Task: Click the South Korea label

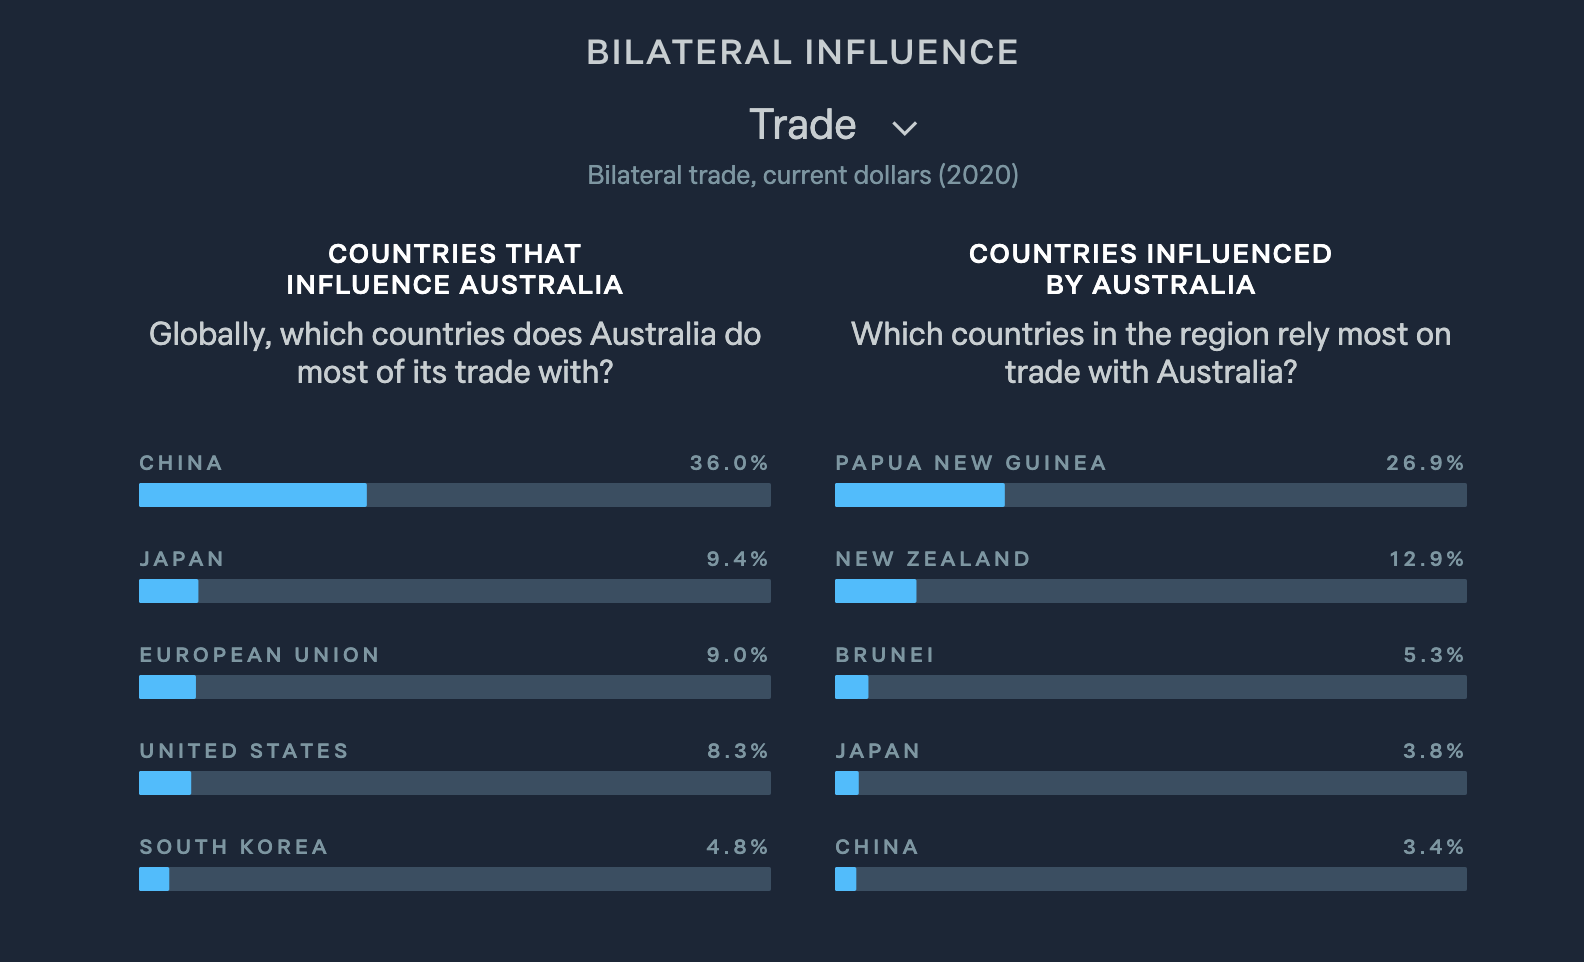Action: [x=233, y=847]
